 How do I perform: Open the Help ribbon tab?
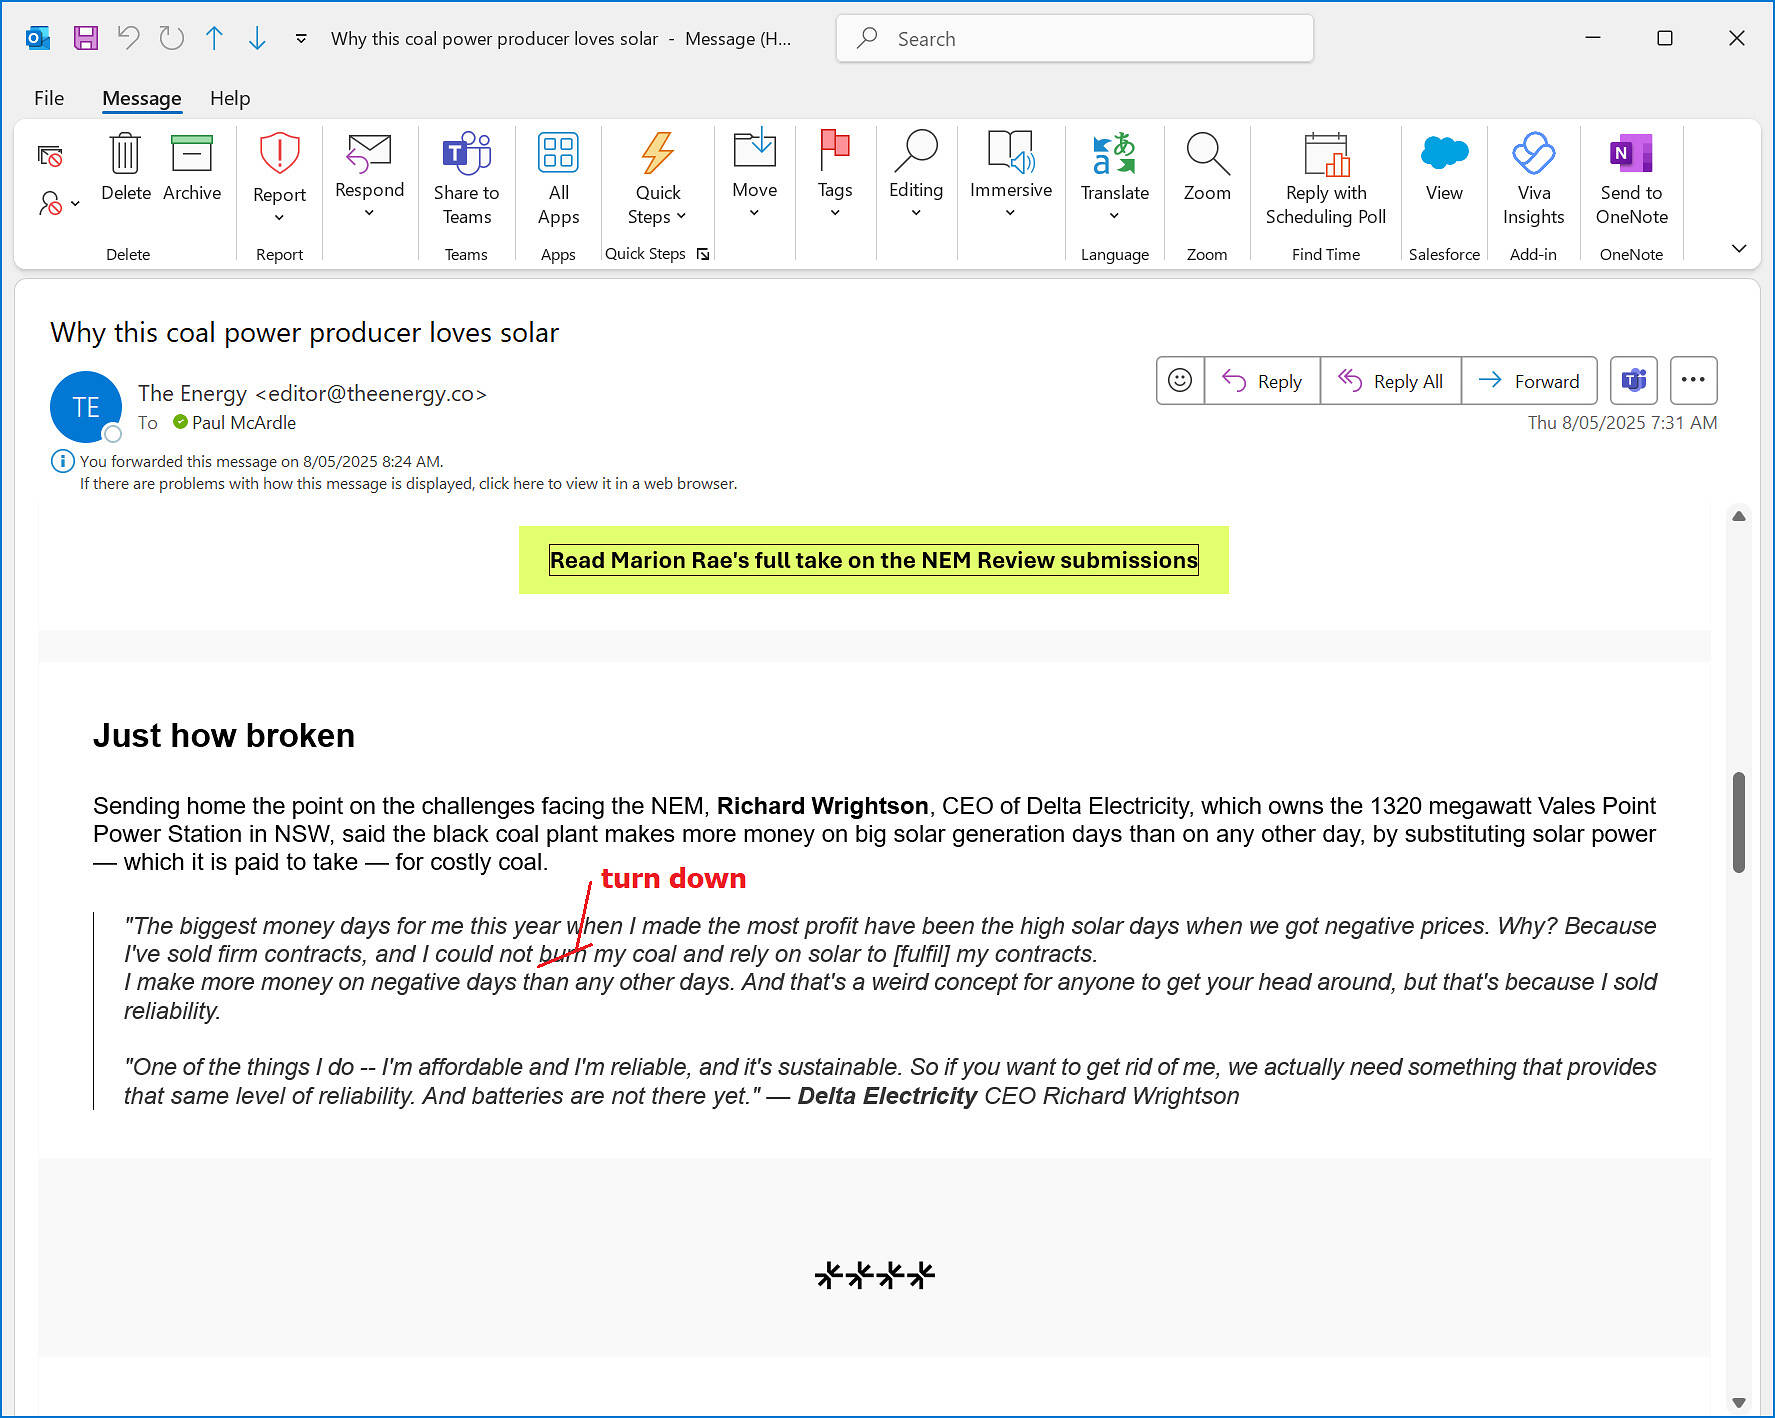[x=230, y=98]
